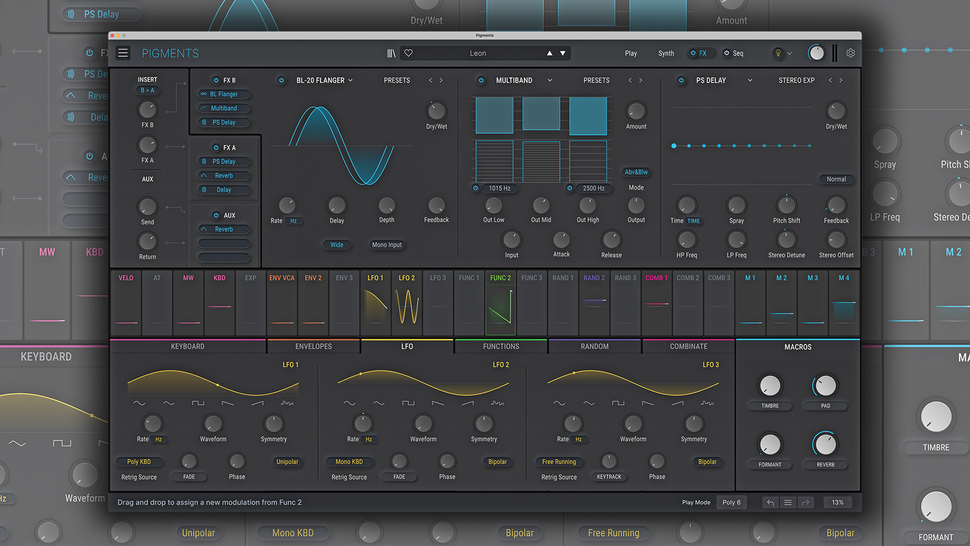Screen dimensions: 970x546
Task: Open the Poly 6 play mode dropdown
Action: (731, 503)
